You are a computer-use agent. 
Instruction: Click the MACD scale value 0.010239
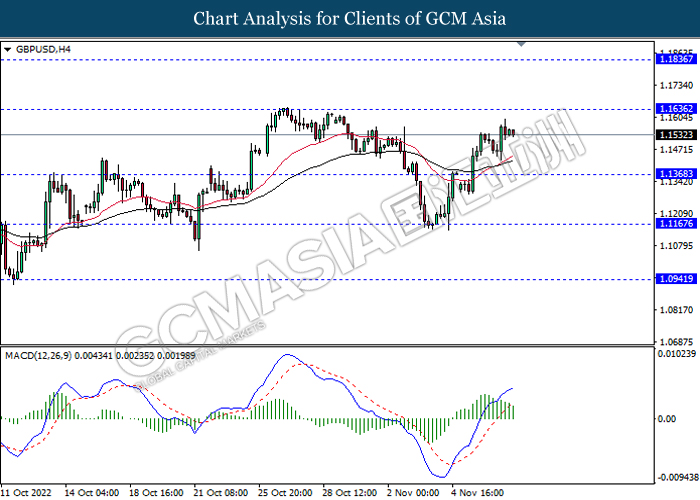(677, 354)
